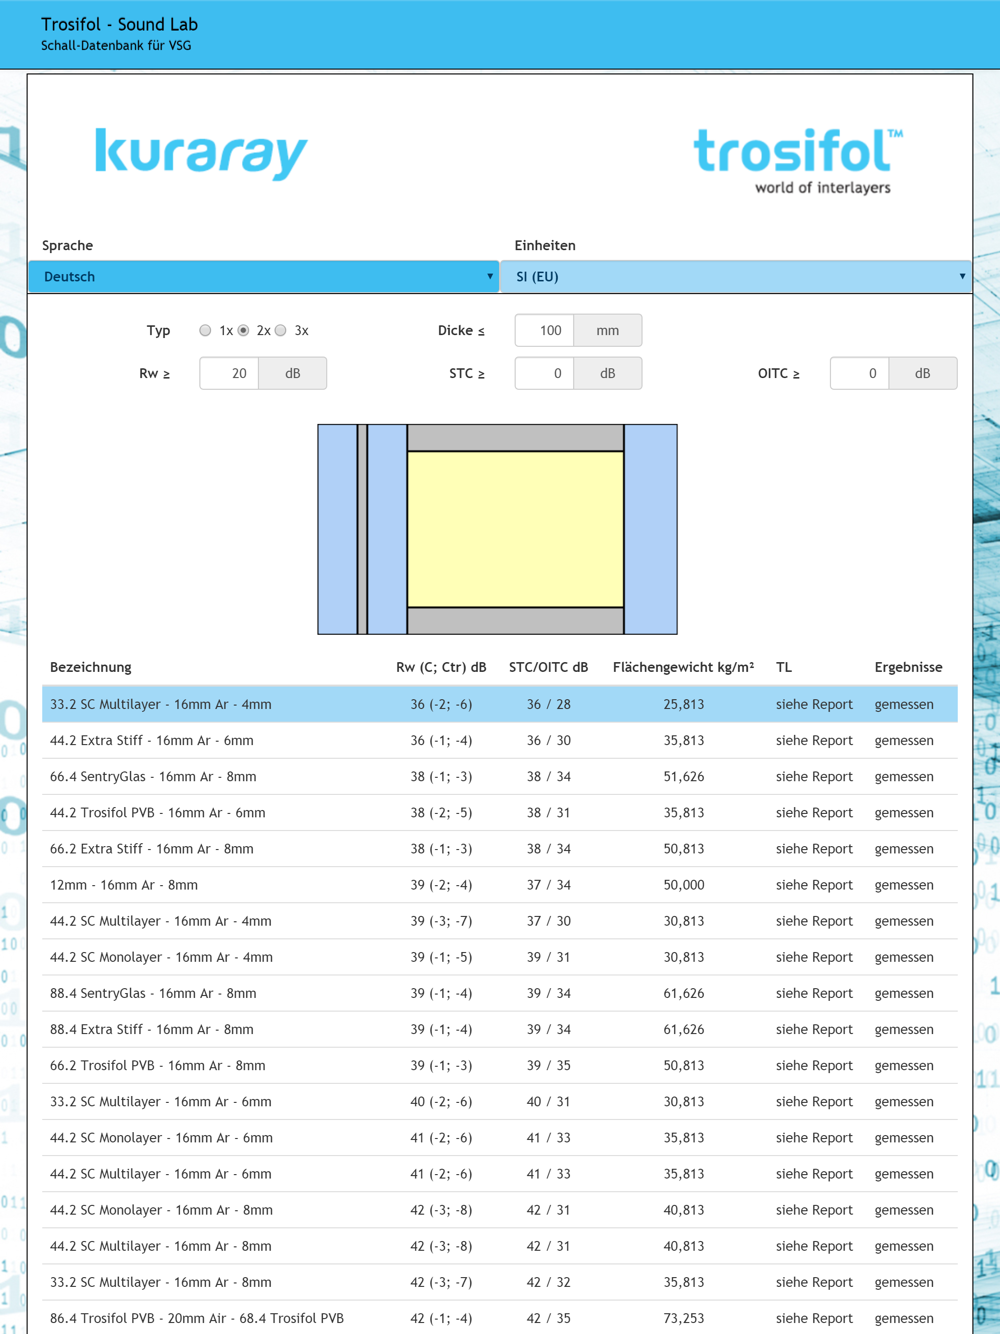The image size is (1000, 1334).
Task: Select the 2x glazing type radio button
Action: [243, 331]
